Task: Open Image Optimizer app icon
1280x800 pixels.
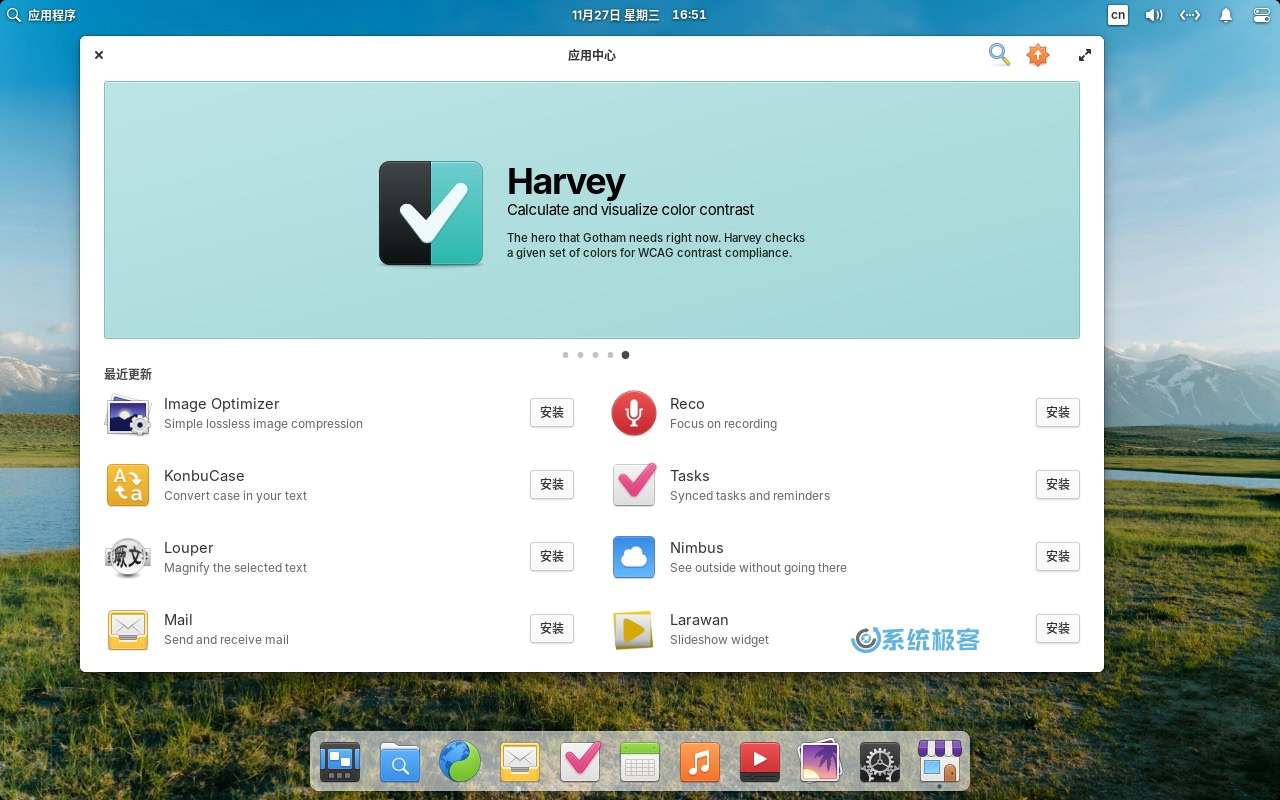Action: tap(128, 413)
